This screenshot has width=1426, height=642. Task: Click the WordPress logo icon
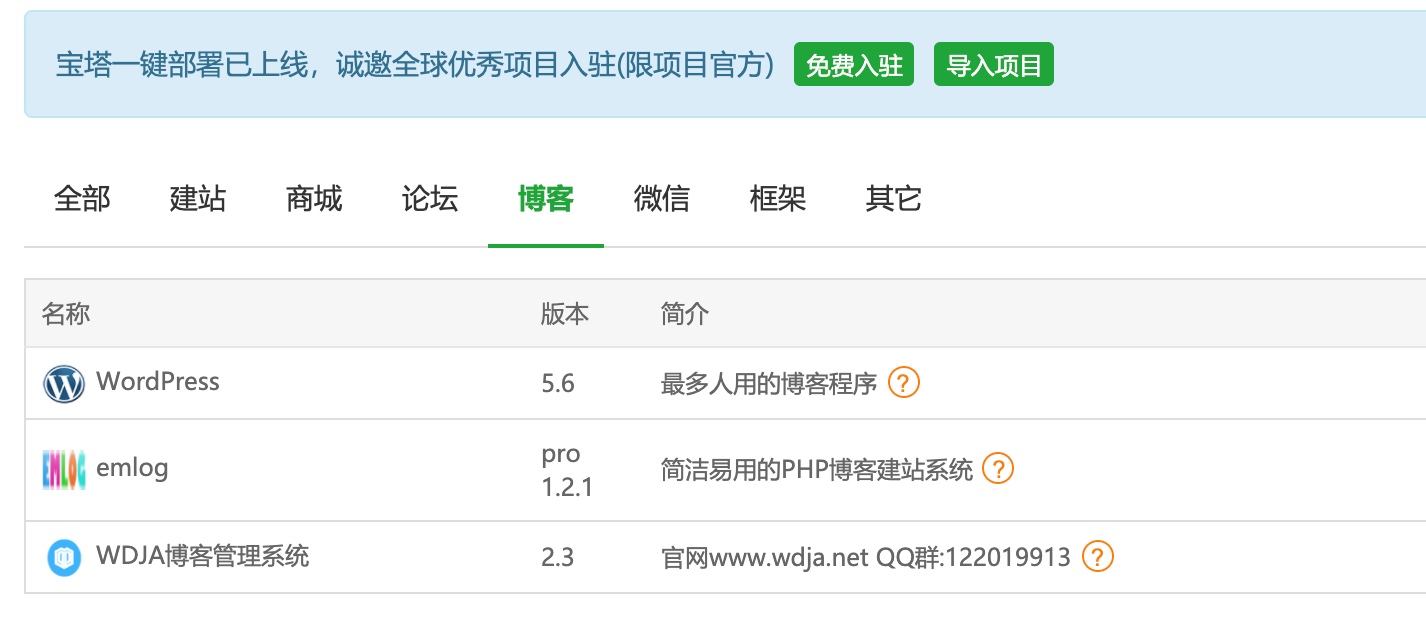[64, 384]
